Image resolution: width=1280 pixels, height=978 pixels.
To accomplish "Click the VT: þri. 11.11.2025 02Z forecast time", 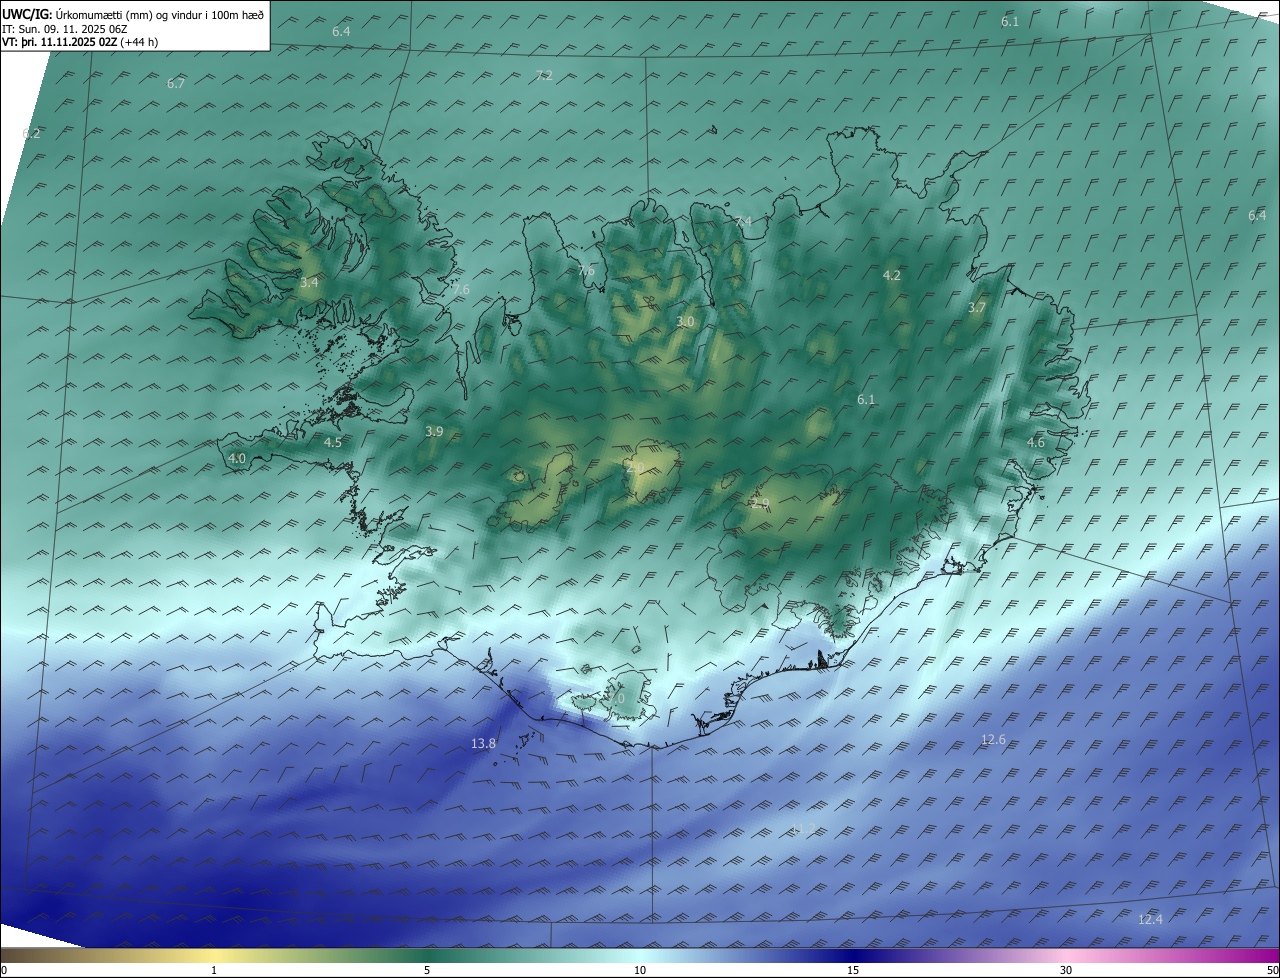I will click(x=79, y=42).
